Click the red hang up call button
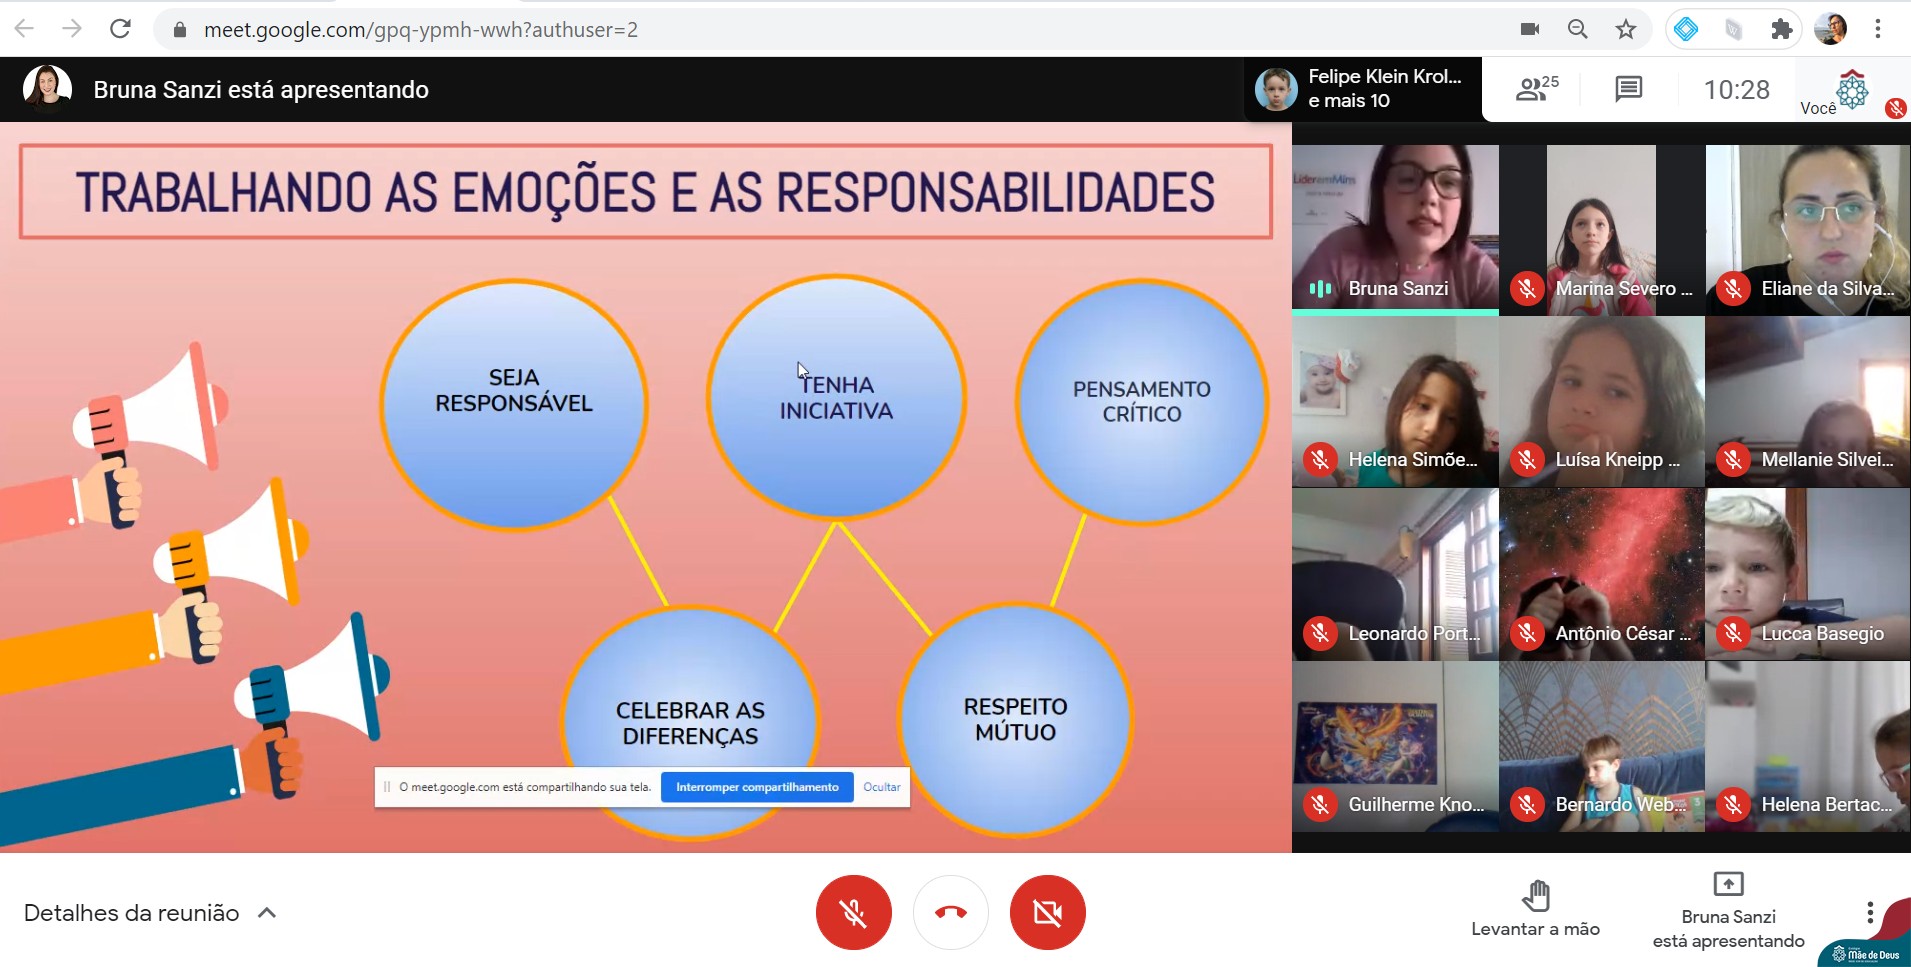Image resolution: width=1911 pixels, height=967 pixels. pyautogui.click(x=950, y=912)
